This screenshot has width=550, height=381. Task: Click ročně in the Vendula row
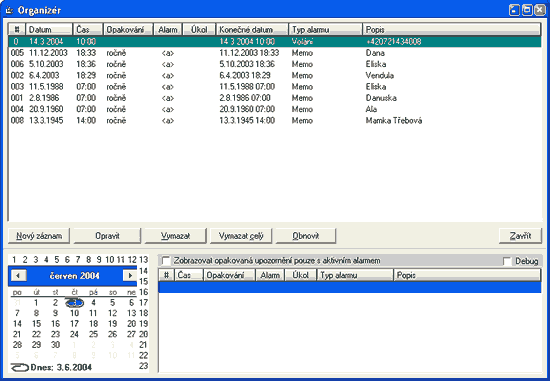(116, 75)
